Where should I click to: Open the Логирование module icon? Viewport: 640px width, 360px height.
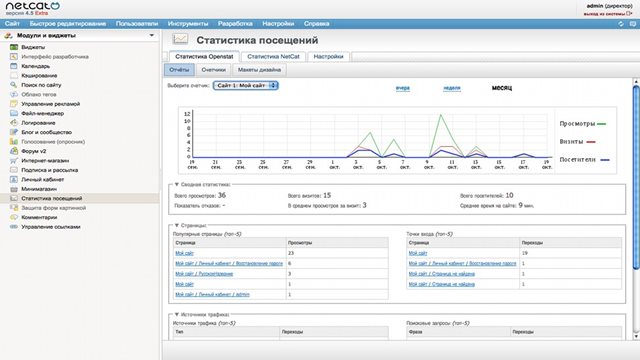pos(14,122)
